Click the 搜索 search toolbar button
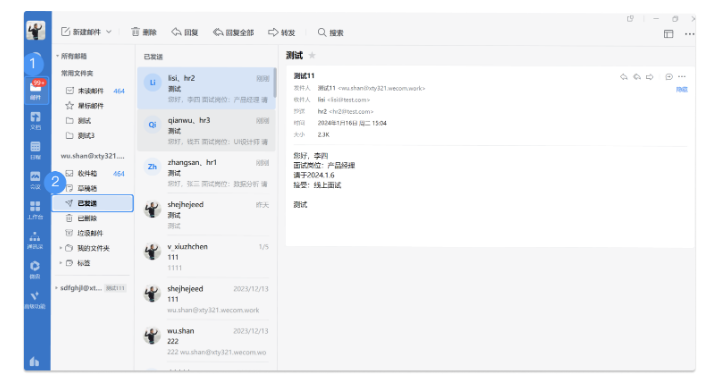 point(331,32)
